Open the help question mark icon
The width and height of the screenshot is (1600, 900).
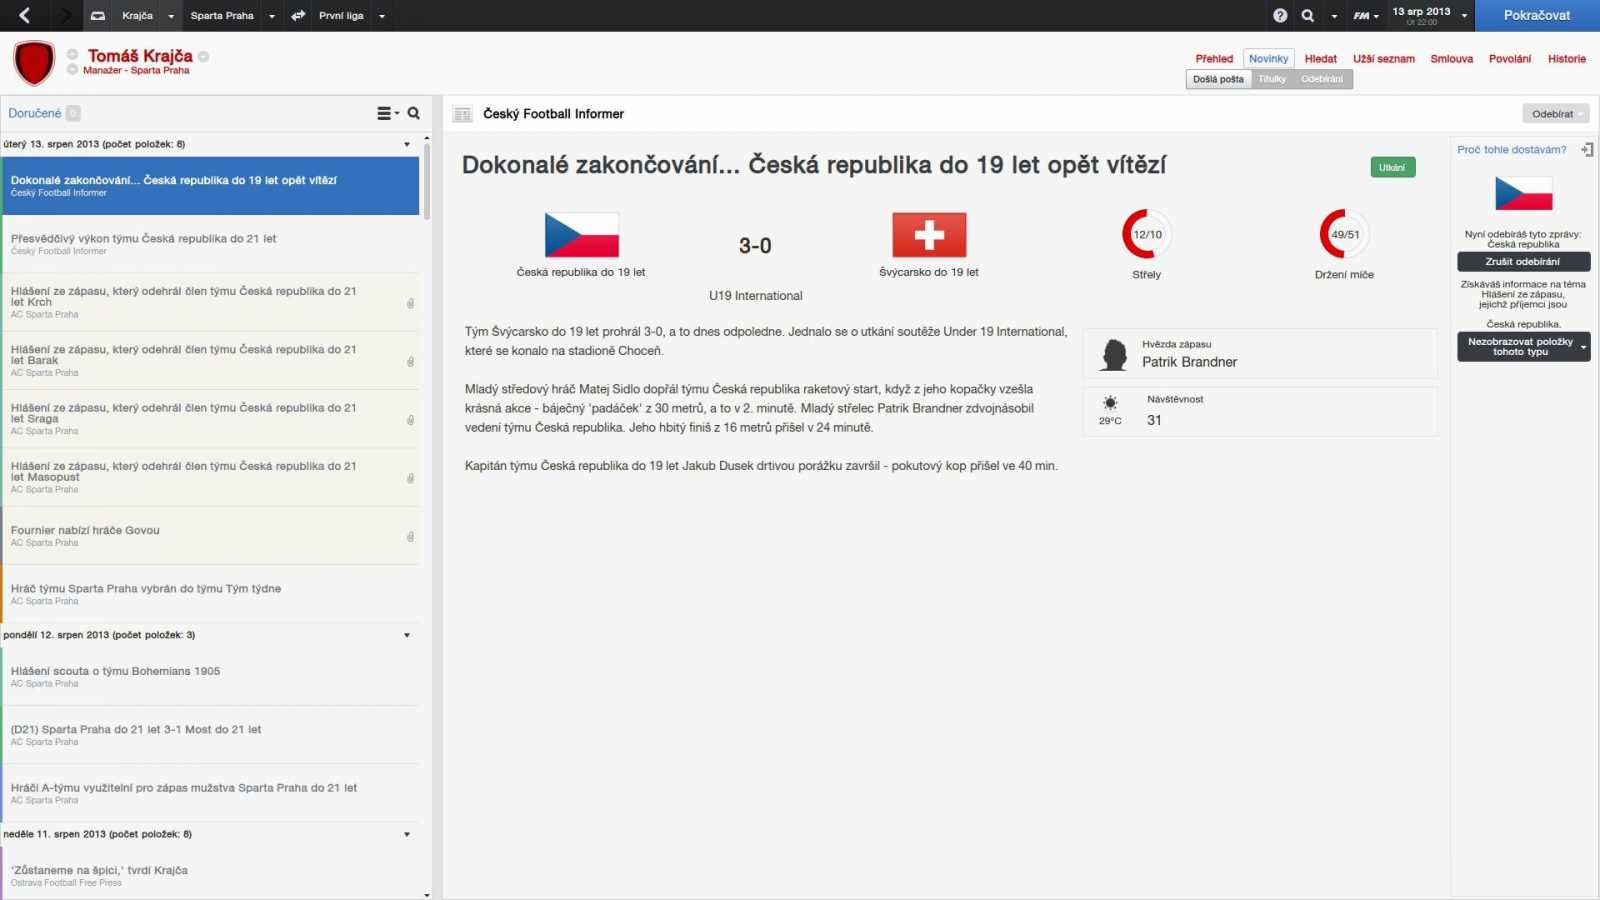point(1281,15)
